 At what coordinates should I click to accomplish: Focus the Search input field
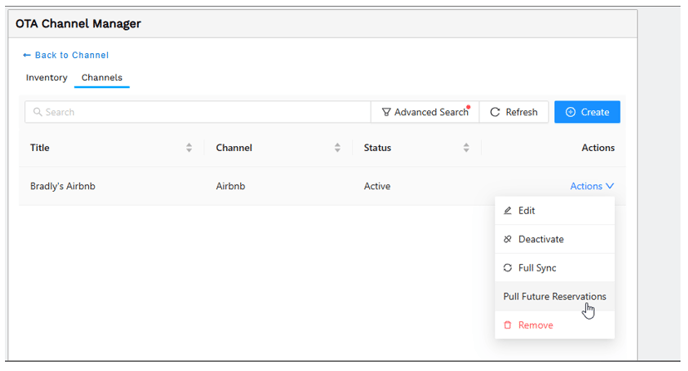coord(197,112)
